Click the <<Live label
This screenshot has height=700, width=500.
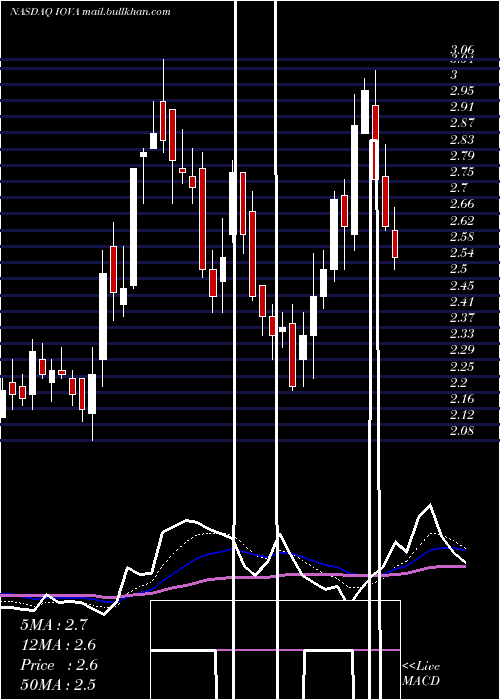tap(421, 667)
